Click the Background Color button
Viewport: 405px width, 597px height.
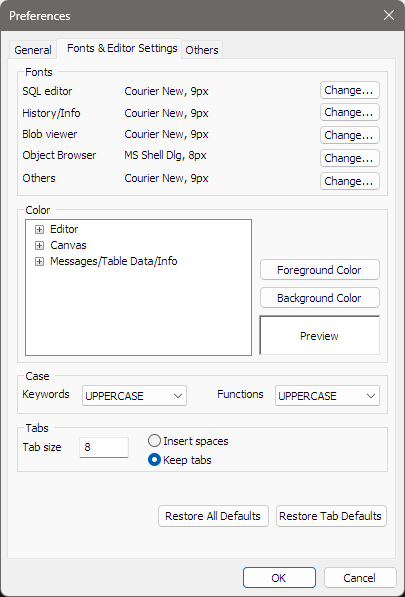click(x=319, y=298)
